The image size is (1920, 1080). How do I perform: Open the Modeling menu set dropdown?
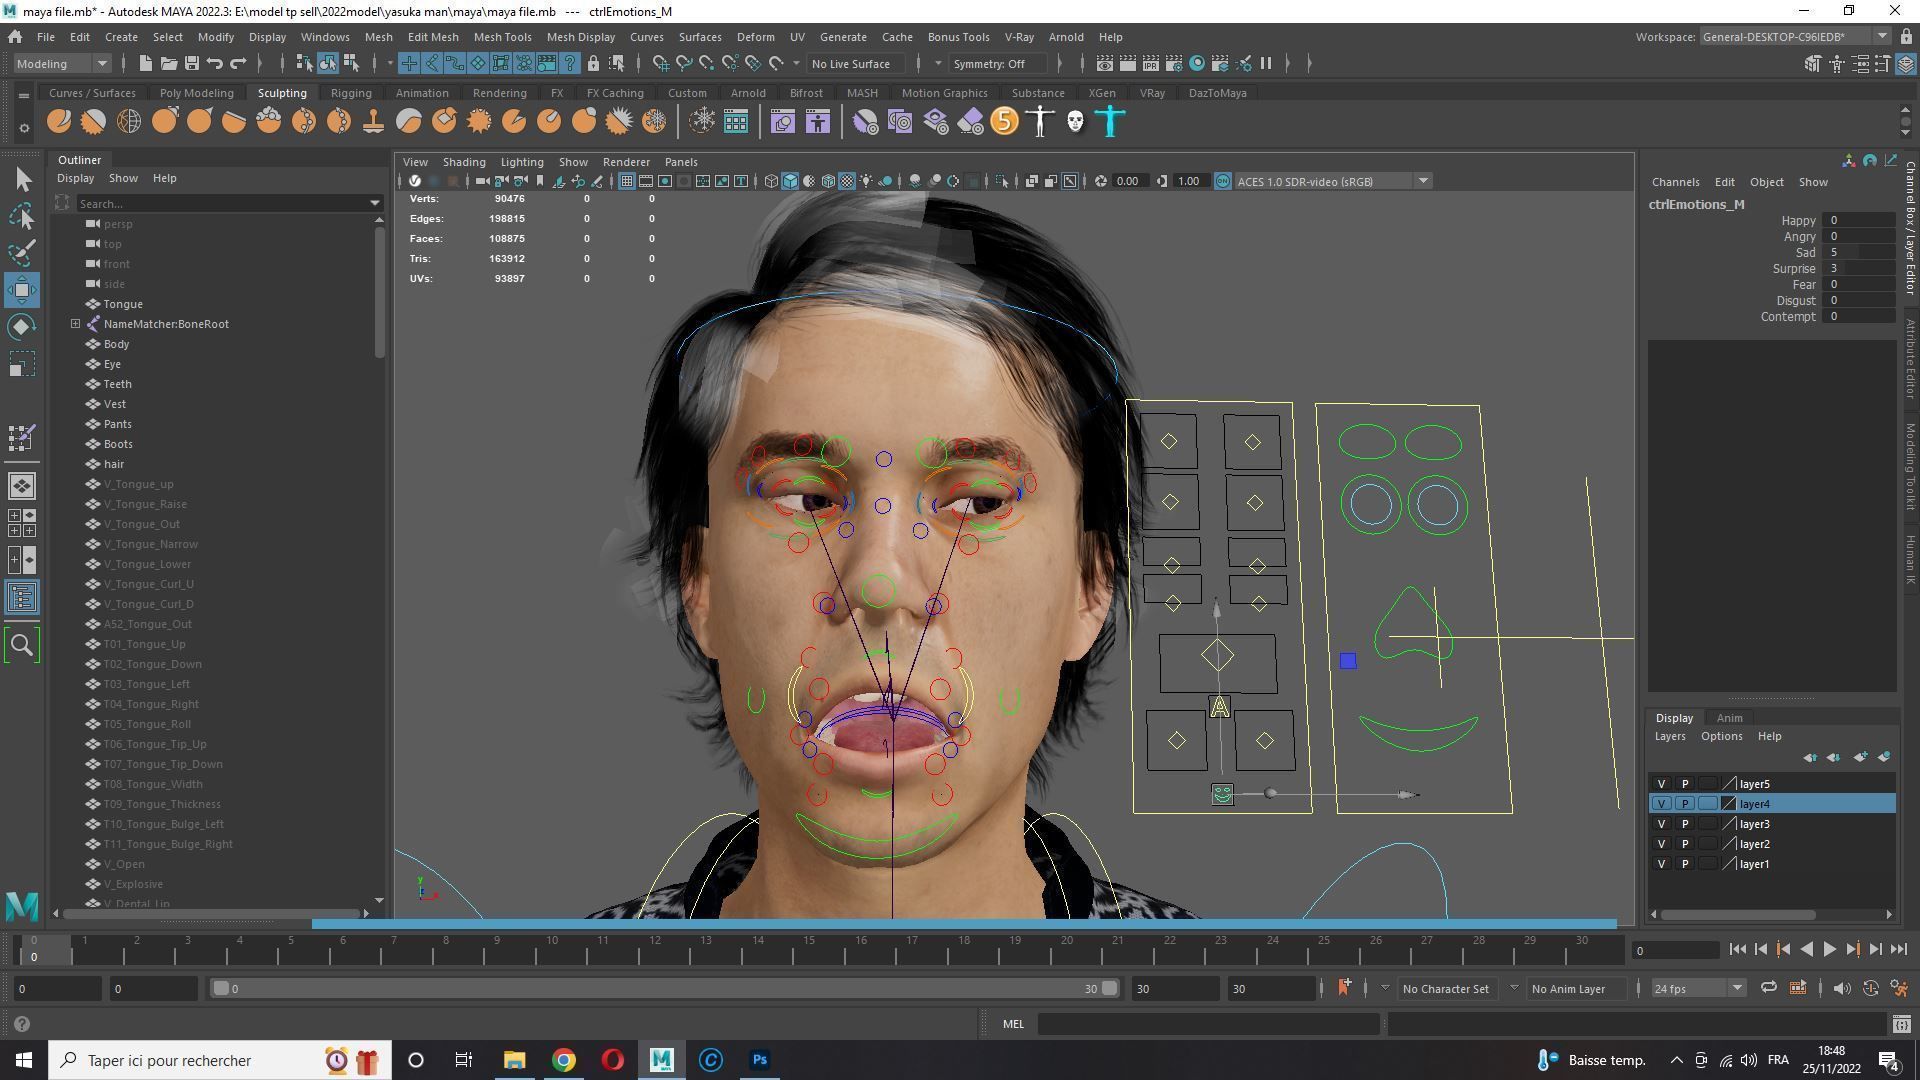[x=62, y=64]
